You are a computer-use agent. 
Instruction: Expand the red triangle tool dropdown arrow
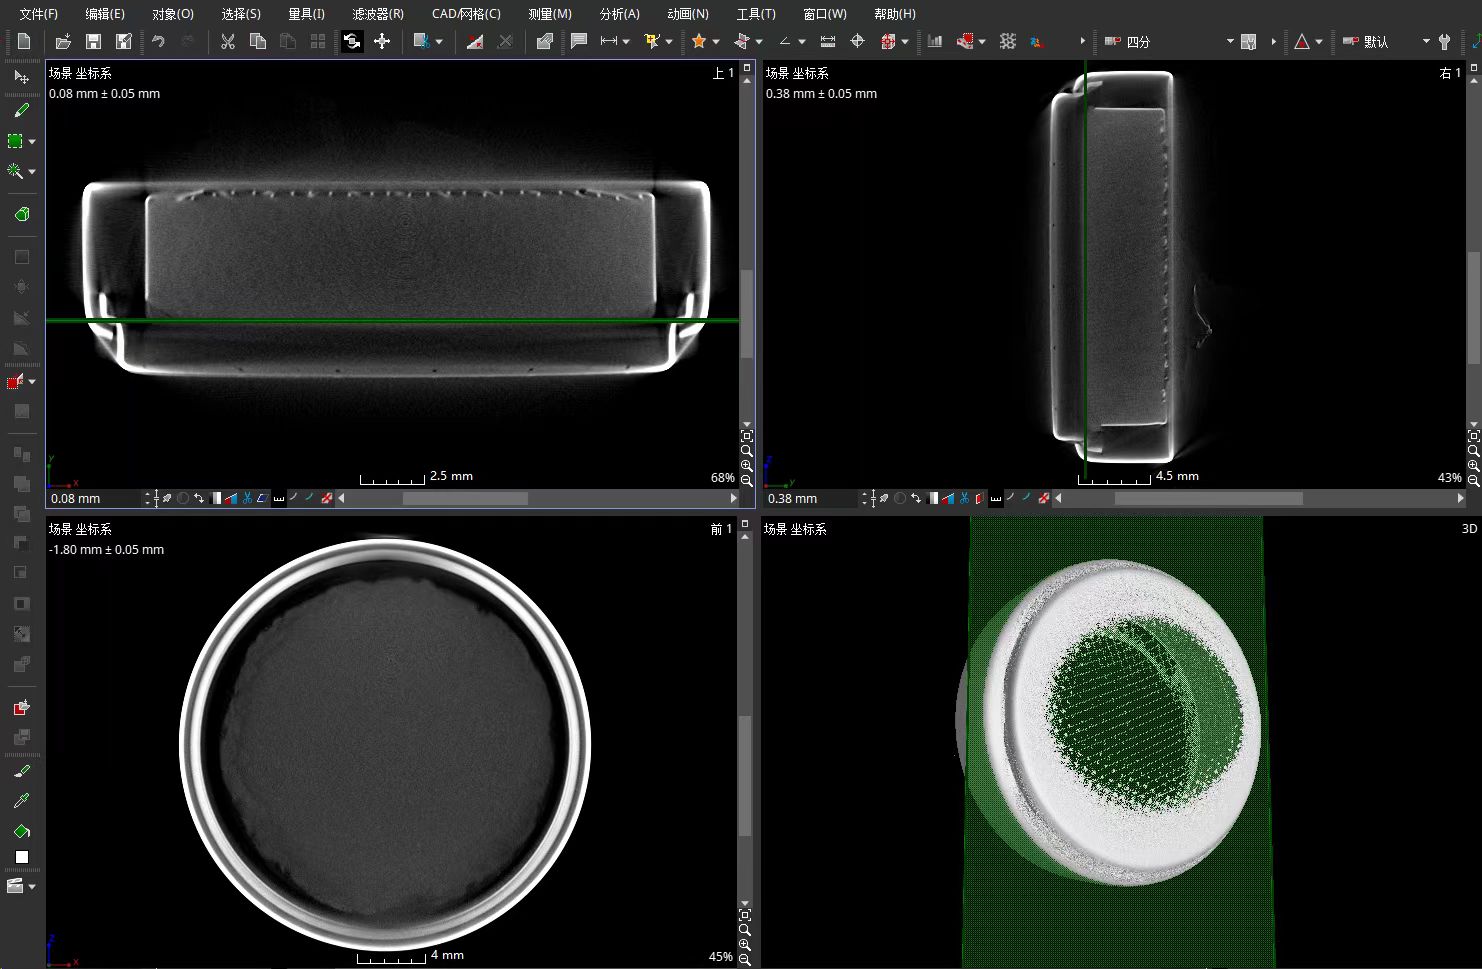coord(1319,42)
